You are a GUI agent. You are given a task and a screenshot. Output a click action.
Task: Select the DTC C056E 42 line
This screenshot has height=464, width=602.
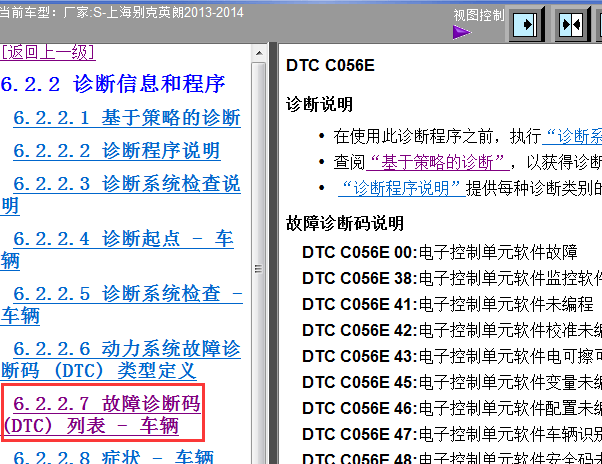click(452, 330)
